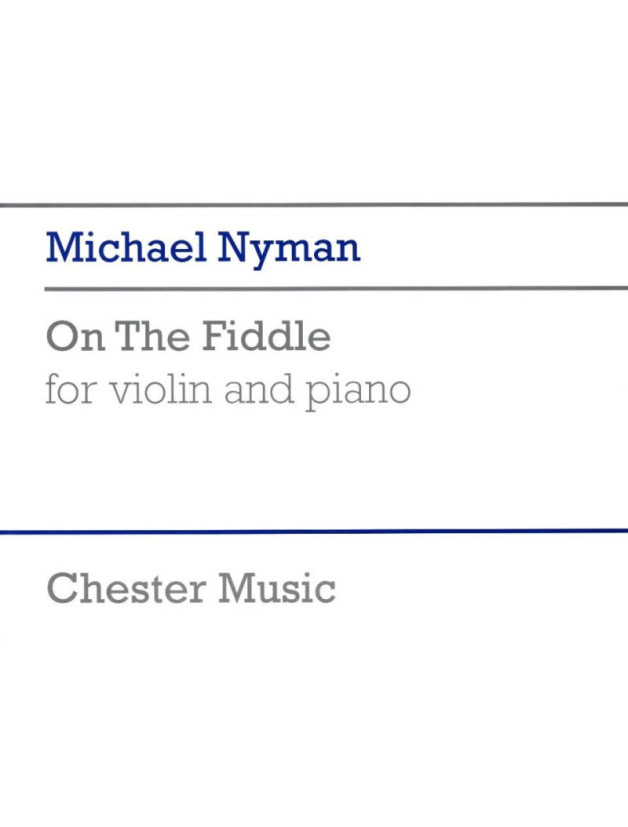The image size is (628, 827).
Task: Click the subtitle "for violin and piano"
Action: tap(228, 390)
